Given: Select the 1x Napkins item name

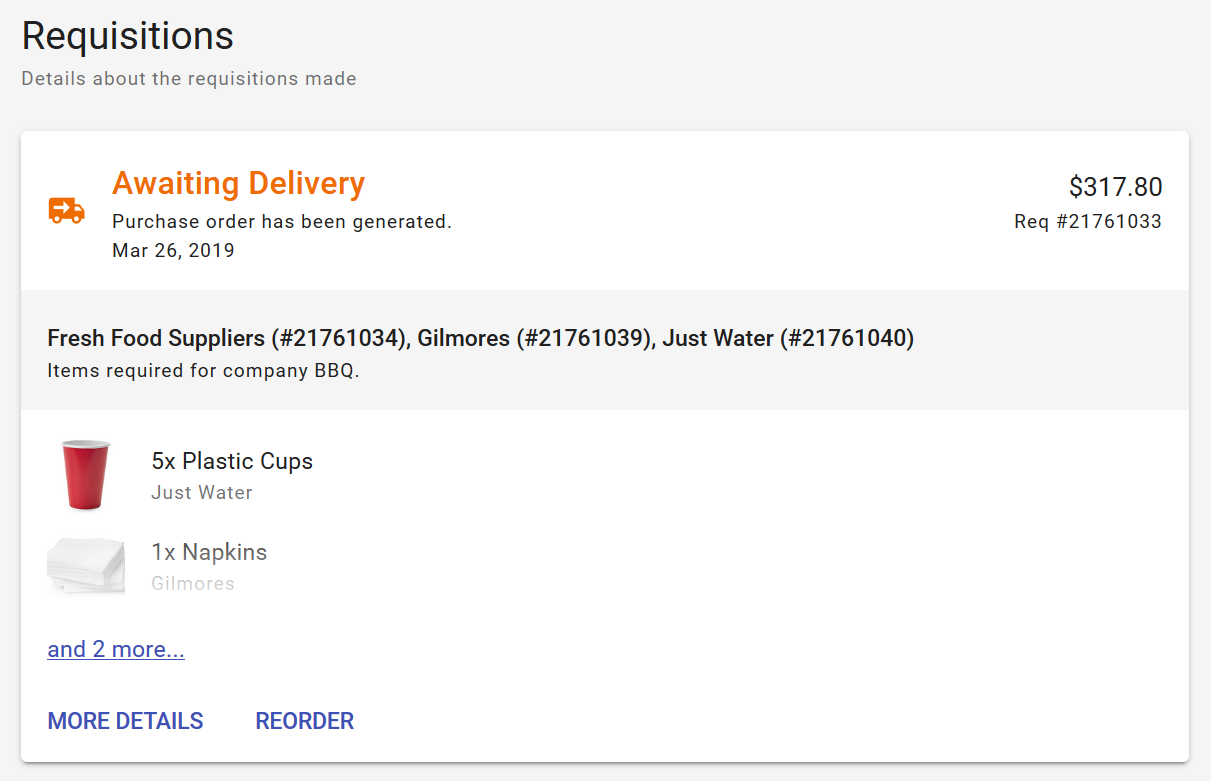Looking at the screenshot, I should coord(209,552).
